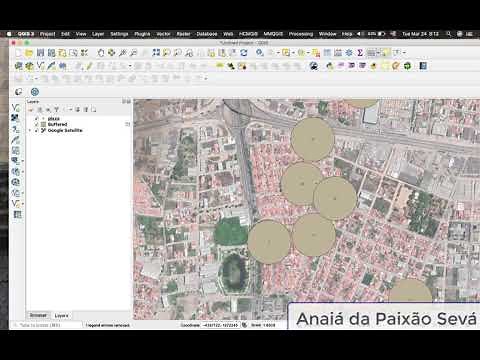Viewport: 480px width, 360px height.
Task: Add a vector layer from the left sidebar
Action: 15,107
